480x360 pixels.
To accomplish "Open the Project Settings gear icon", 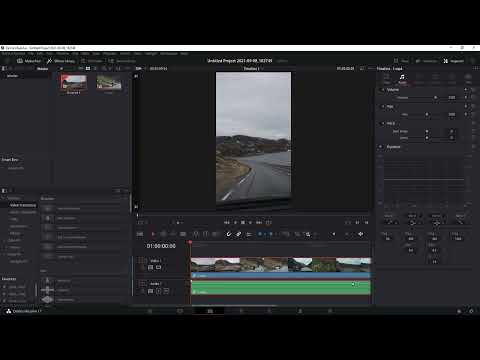I will (x=471, y=311).
